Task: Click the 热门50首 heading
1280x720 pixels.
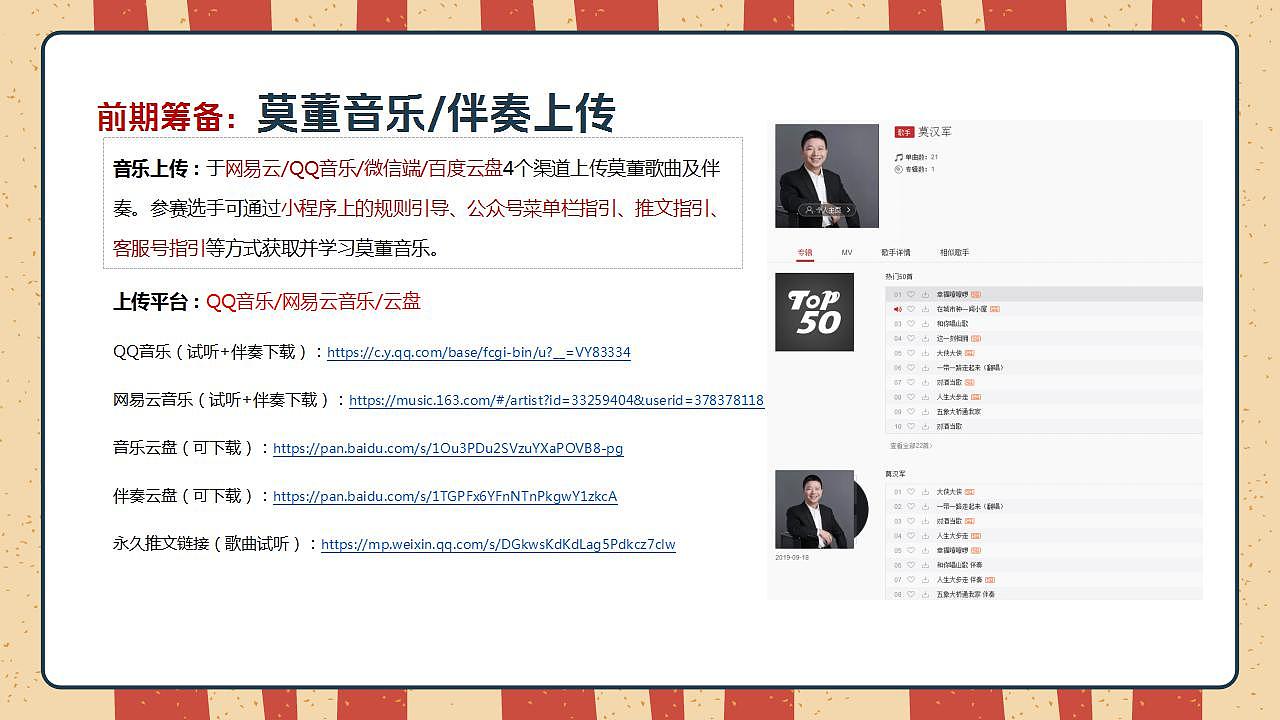Action: tap(899, 276)
